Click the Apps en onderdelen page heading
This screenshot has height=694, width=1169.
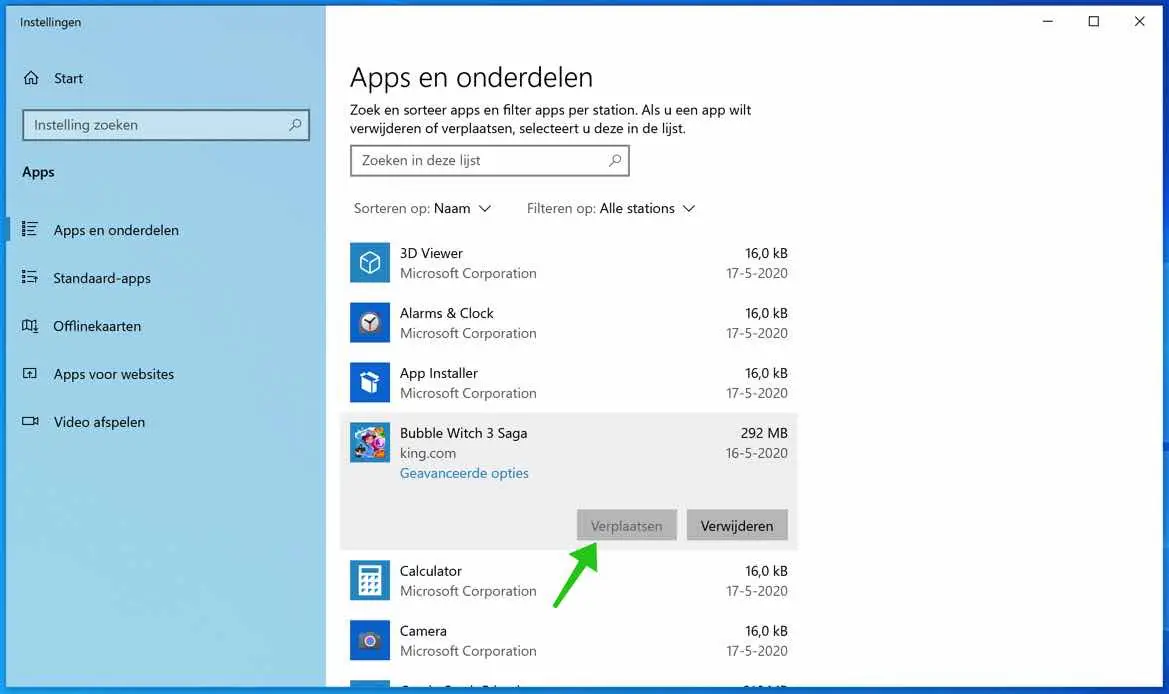[471, 78]
